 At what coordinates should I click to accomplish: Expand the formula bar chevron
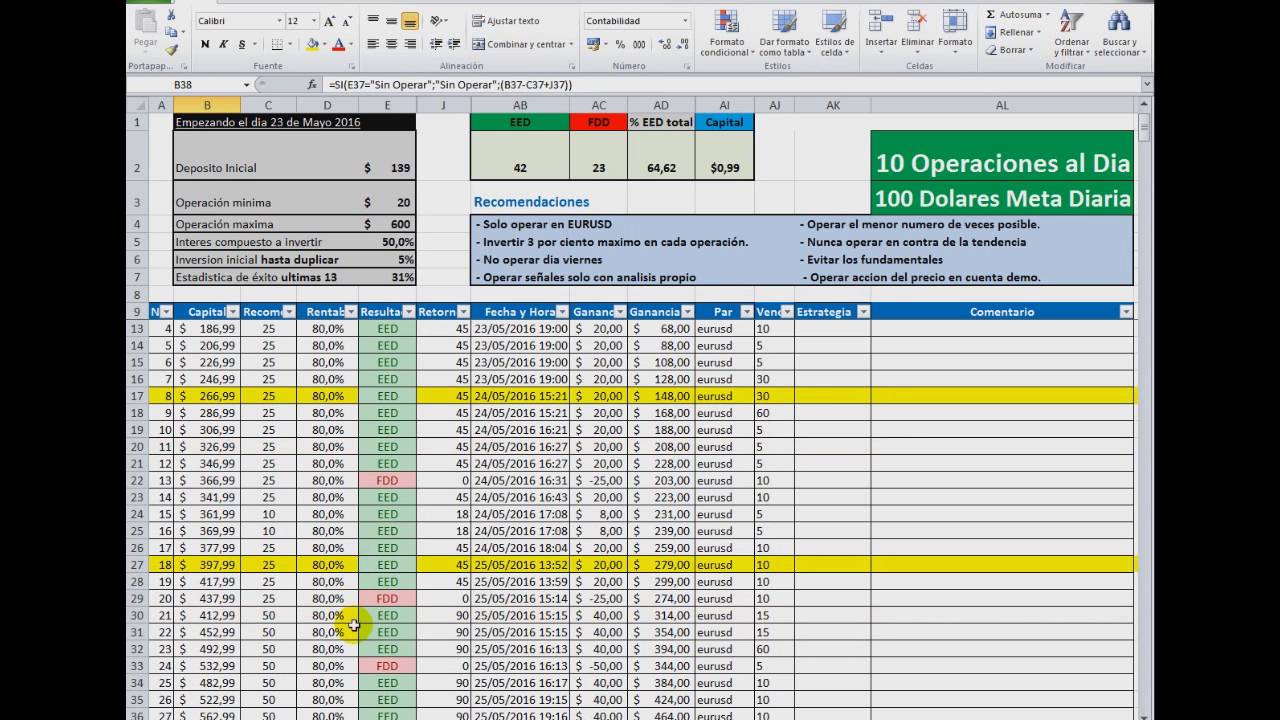point(1146,85)
